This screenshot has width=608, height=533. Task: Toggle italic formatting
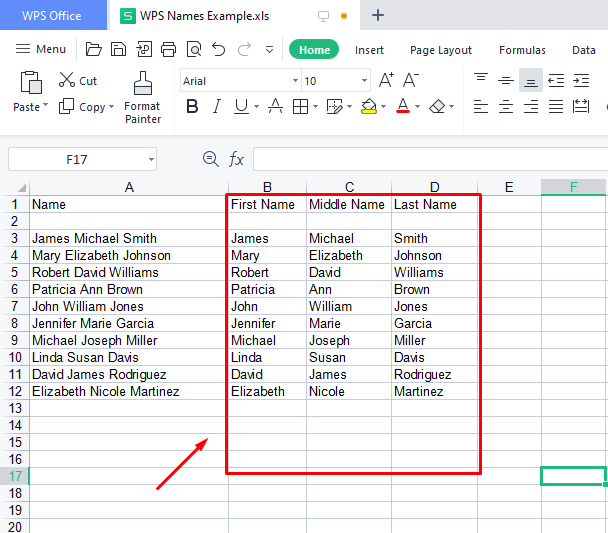tap(217, 106)
